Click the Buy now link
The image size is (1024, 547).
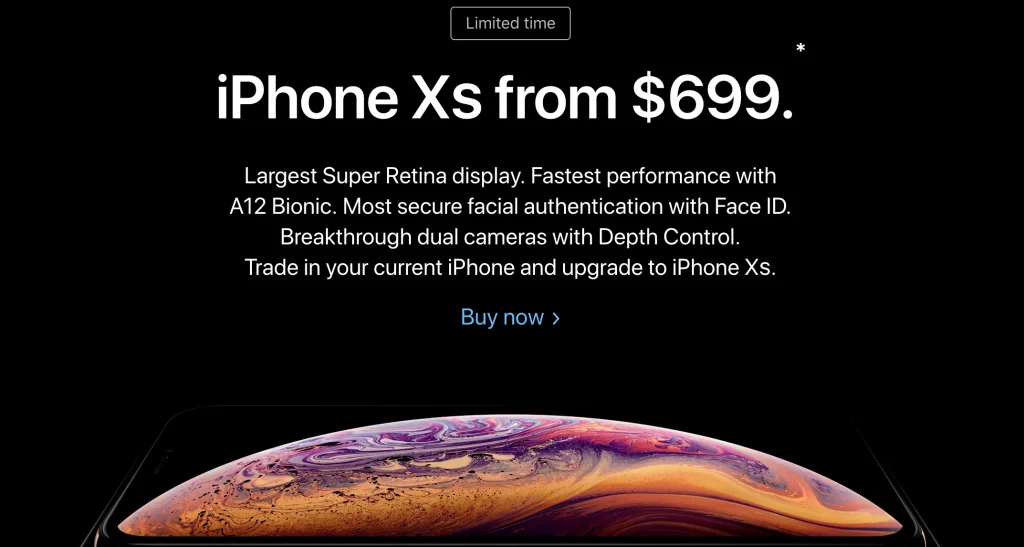click(x=510, y=317)
